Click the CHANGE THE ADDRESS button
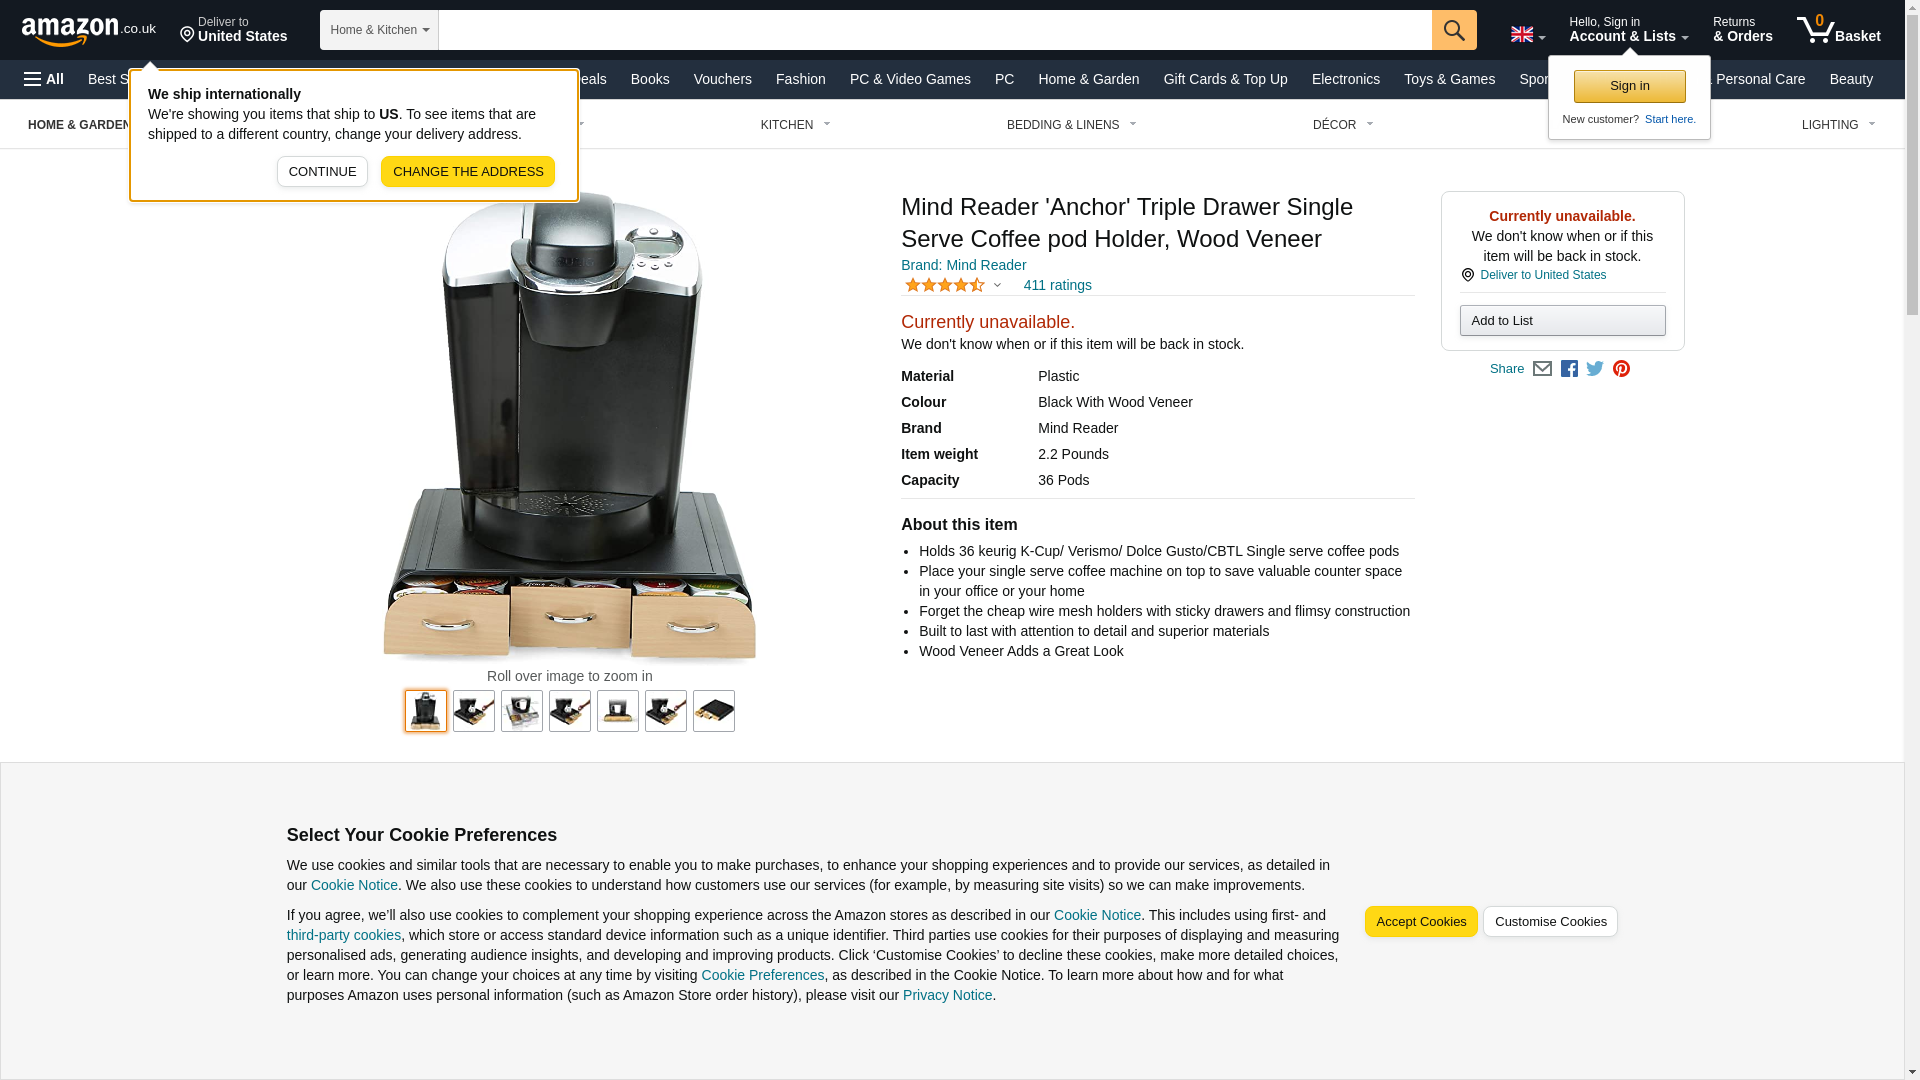The width and height of the screenshot is (1920, 1080). (468, 171)
